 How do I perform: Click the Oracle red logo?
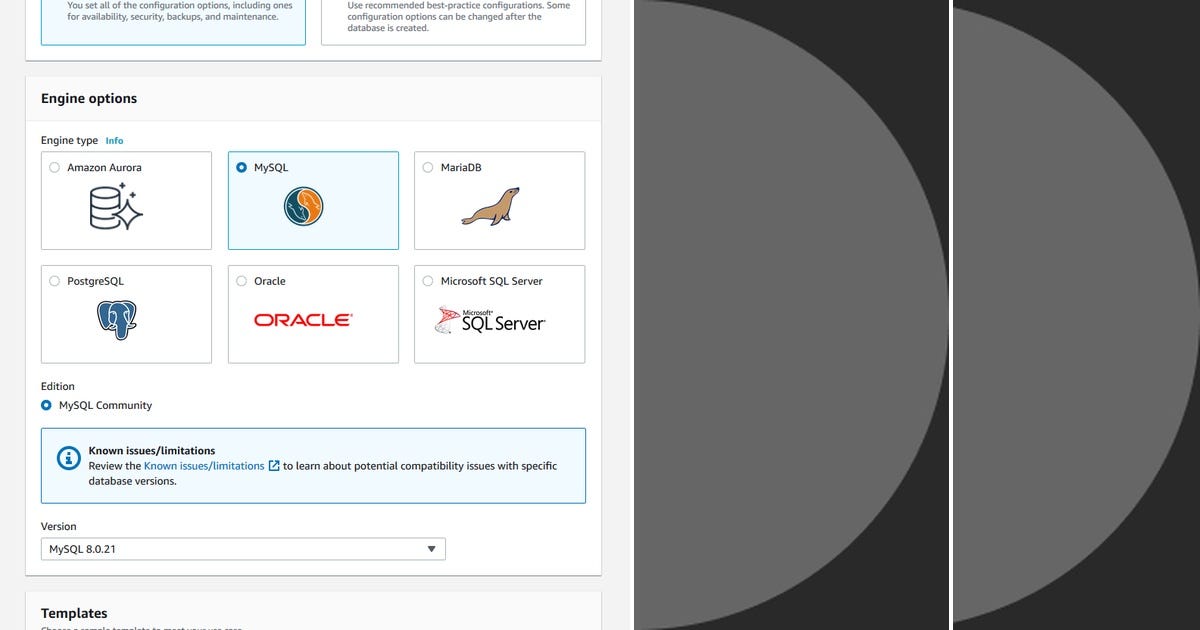click(302, 320)
